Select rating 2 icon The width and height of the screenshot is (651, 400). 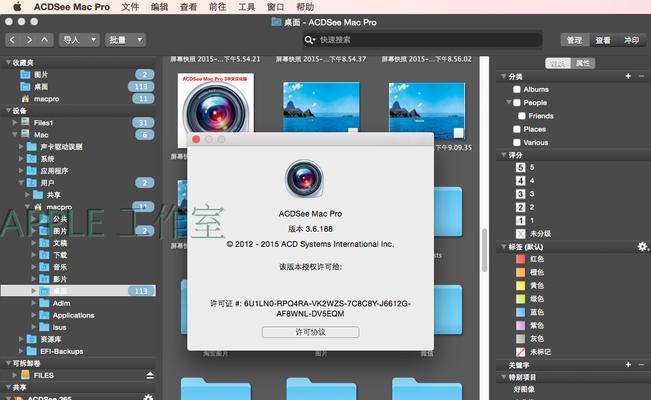tap(520, 207)
